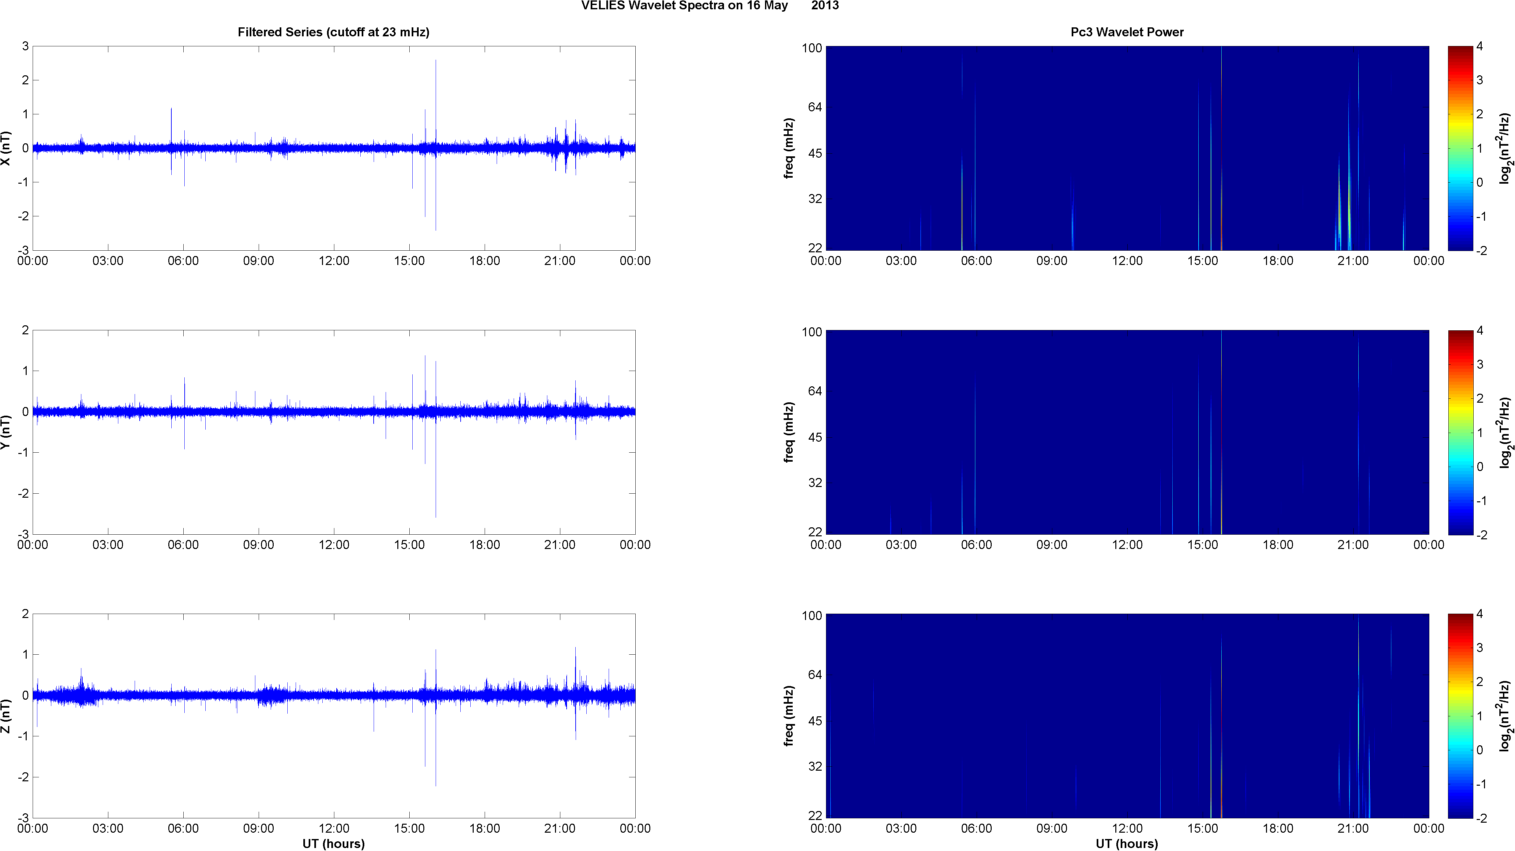This screenshot has height=851, width=1515.
Task: Click 'freq (mHz)' label of the bottom spectrogram
Action: [x=789, y=716]
